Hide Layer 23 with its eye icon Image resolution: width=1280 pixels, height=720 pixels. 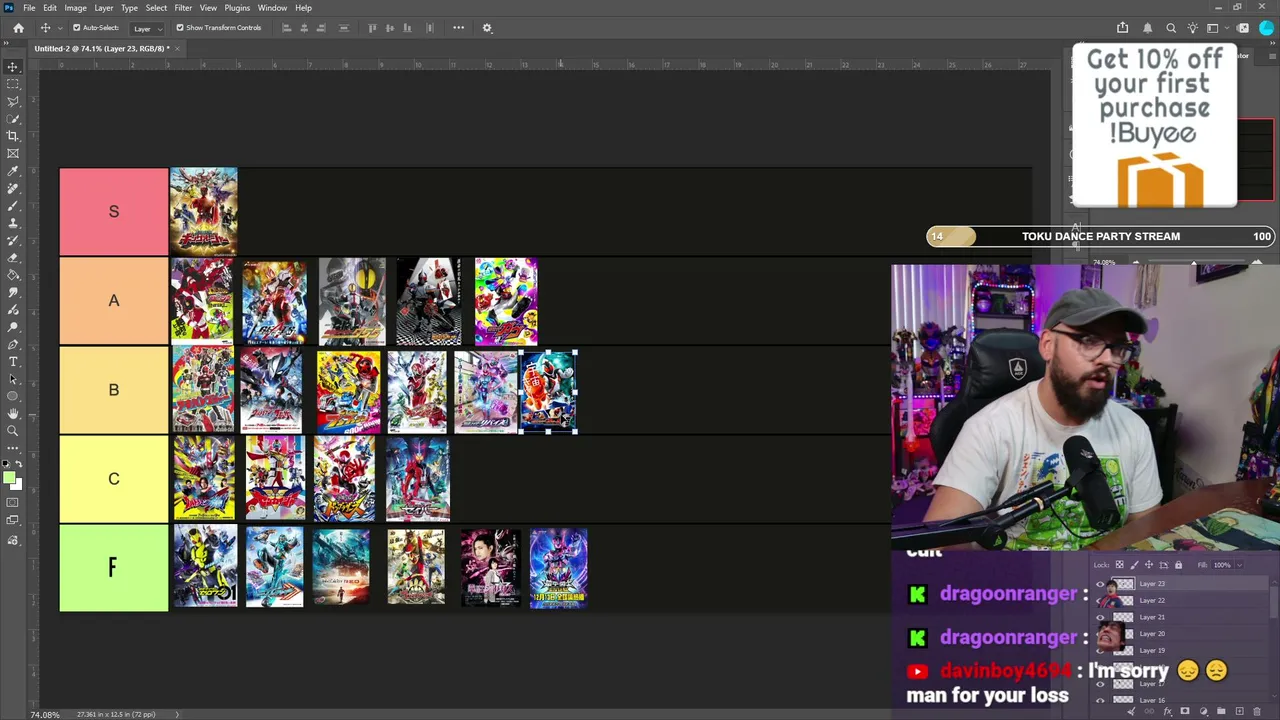1101,584
